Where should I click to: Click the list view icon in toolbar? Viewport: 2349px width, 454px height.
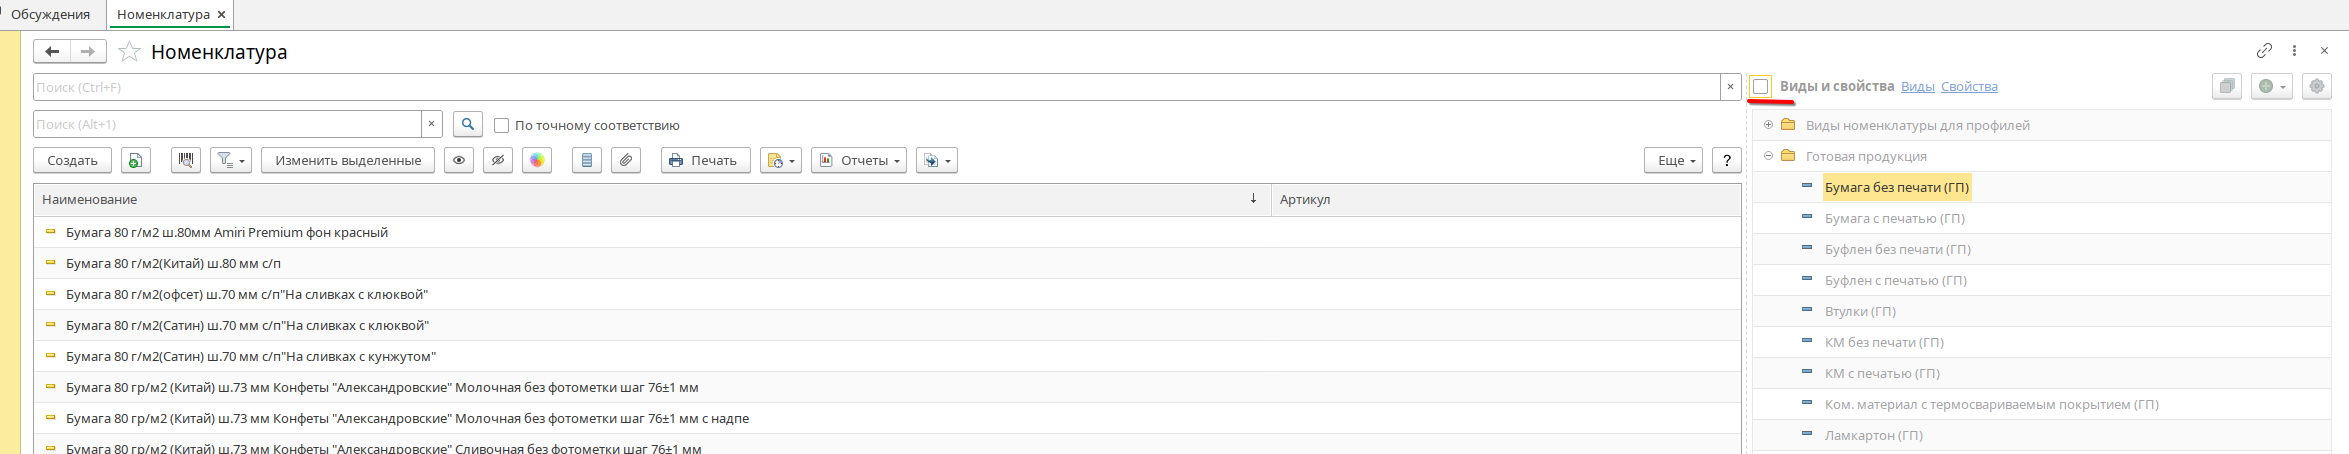(587, 160)
